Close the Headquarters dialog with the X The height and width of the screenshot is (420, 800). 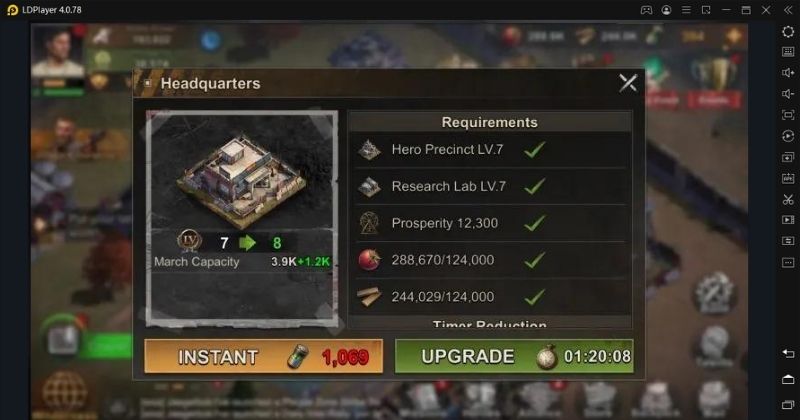(x=628, y=83)
